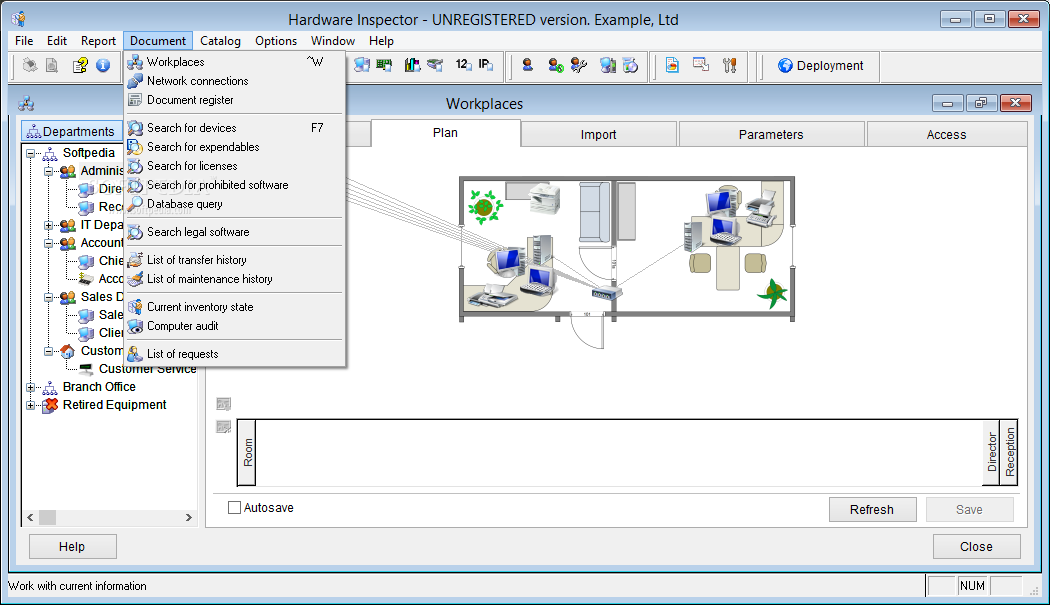Choose Database query menu entry
The image size is (1050, 605).
point(234,204)
